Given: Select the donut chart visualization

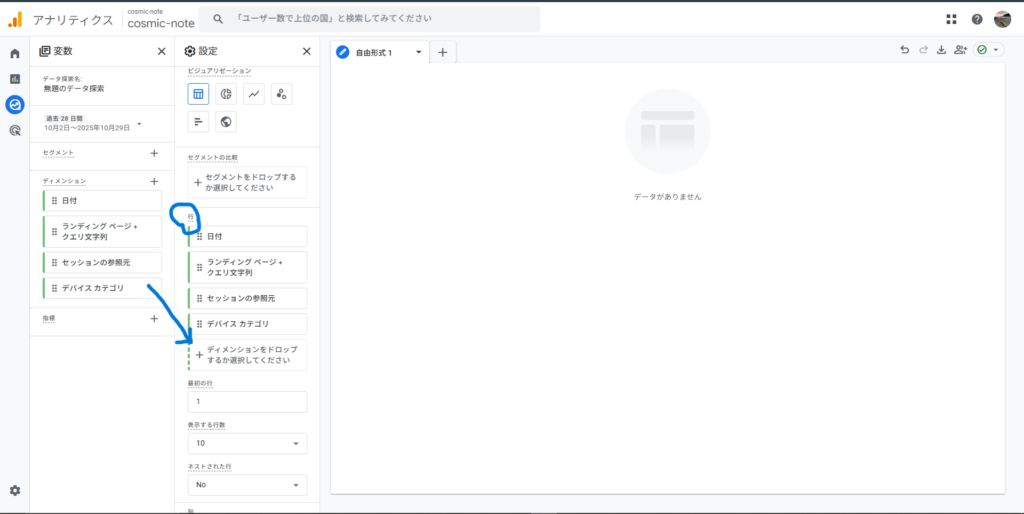Looking at the screenshot, I should [227, 94].
